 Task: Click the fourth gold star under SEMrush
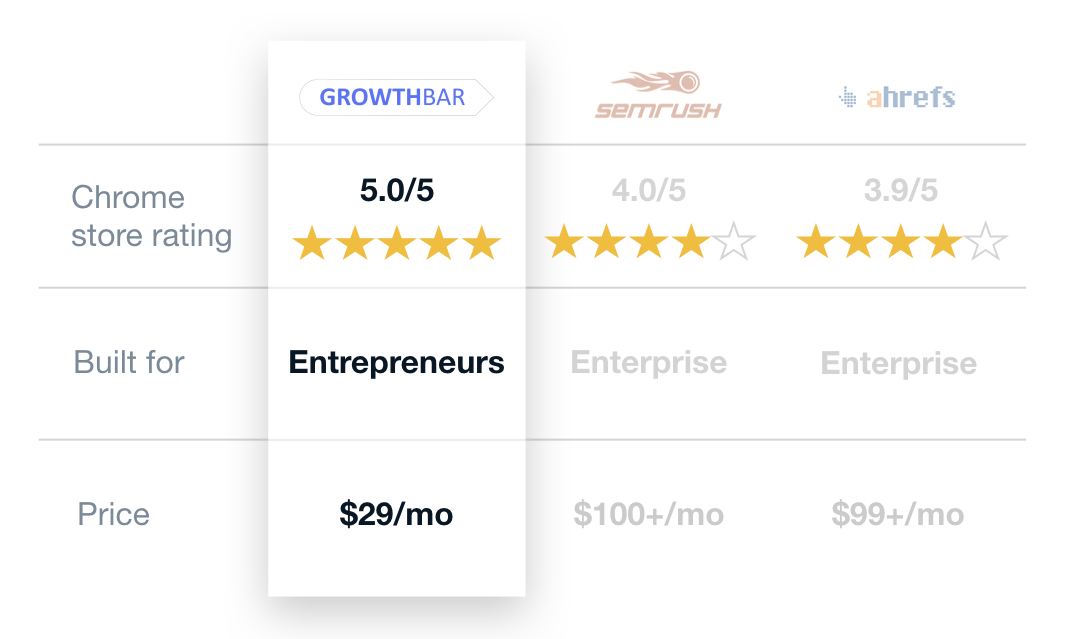pos(691,241)
